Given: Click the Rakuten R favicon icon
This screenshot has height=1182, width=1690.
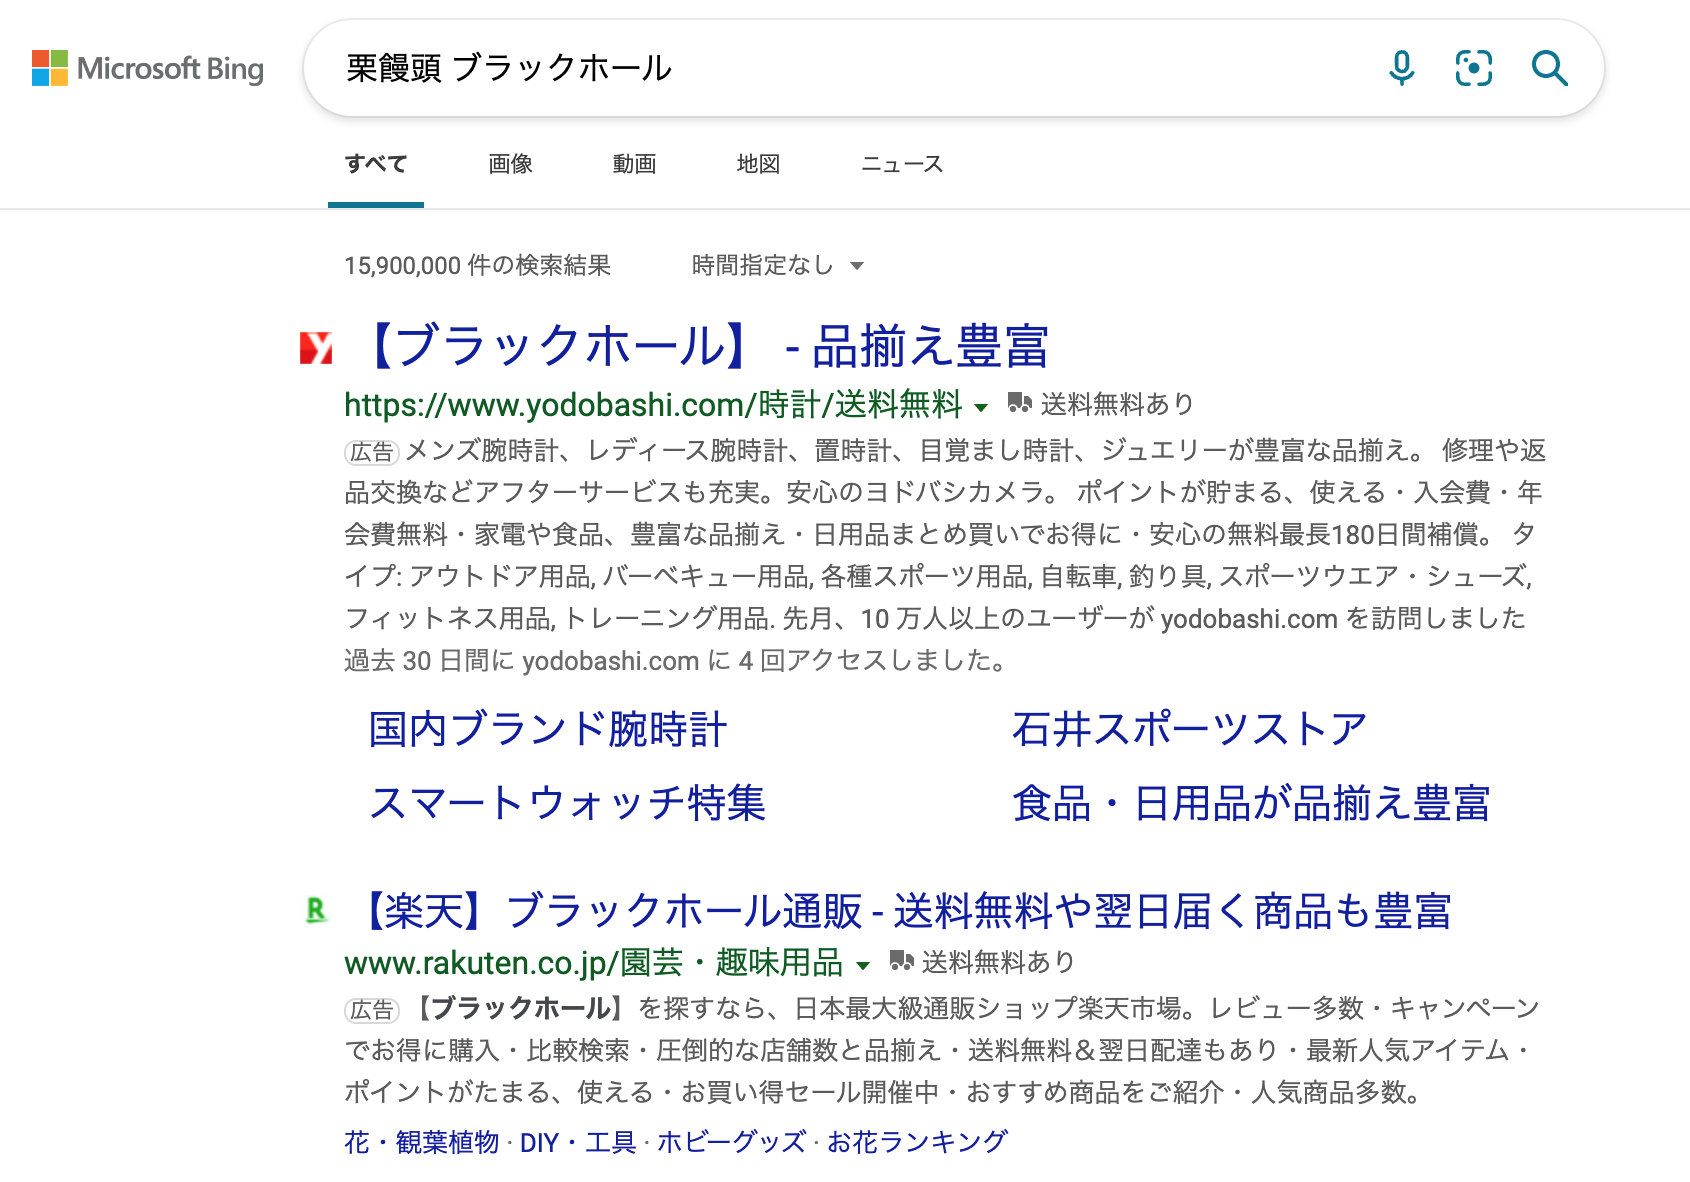Looking at the screenshot, I should [x=316, y=910].
